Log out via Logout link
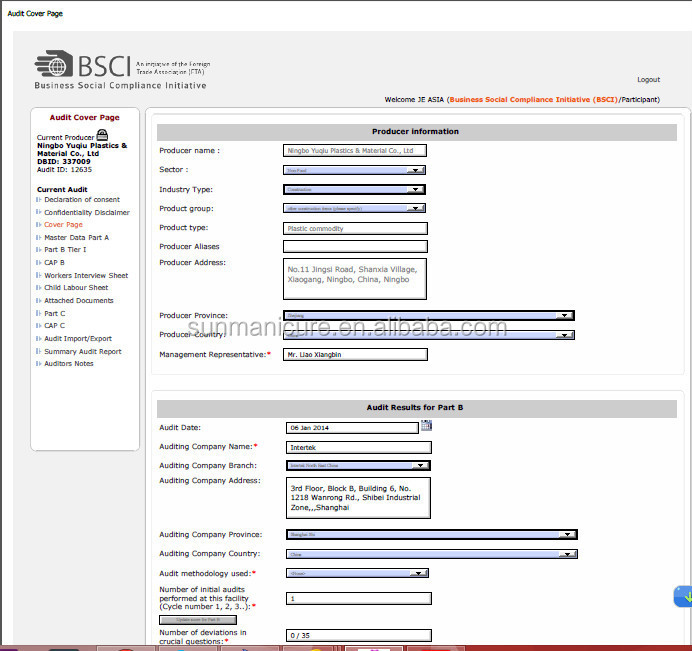692x651 pixels. coord(648,79)
